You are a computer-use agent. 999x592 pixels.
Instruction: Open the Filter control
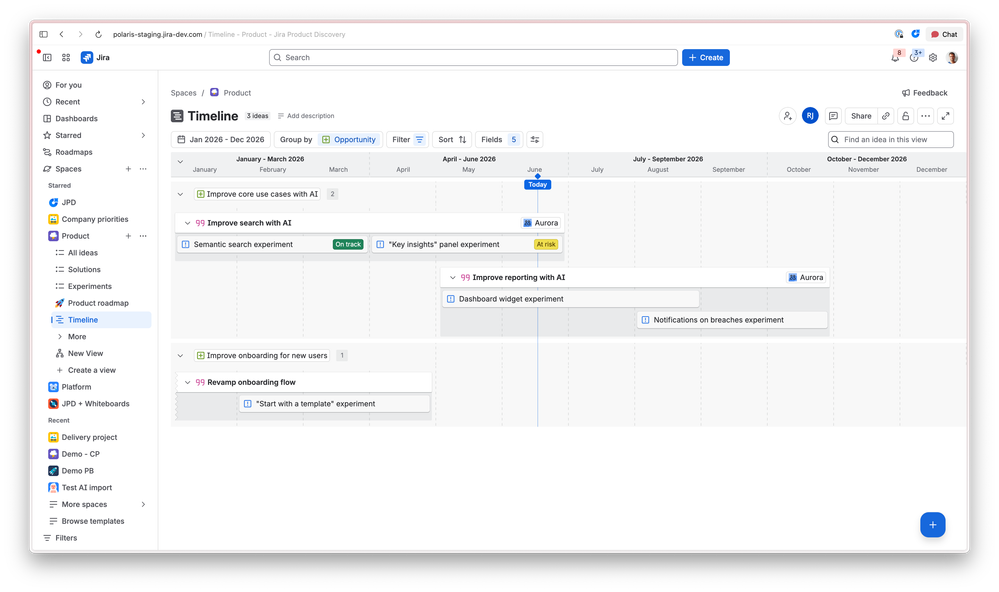click(408, 140)
